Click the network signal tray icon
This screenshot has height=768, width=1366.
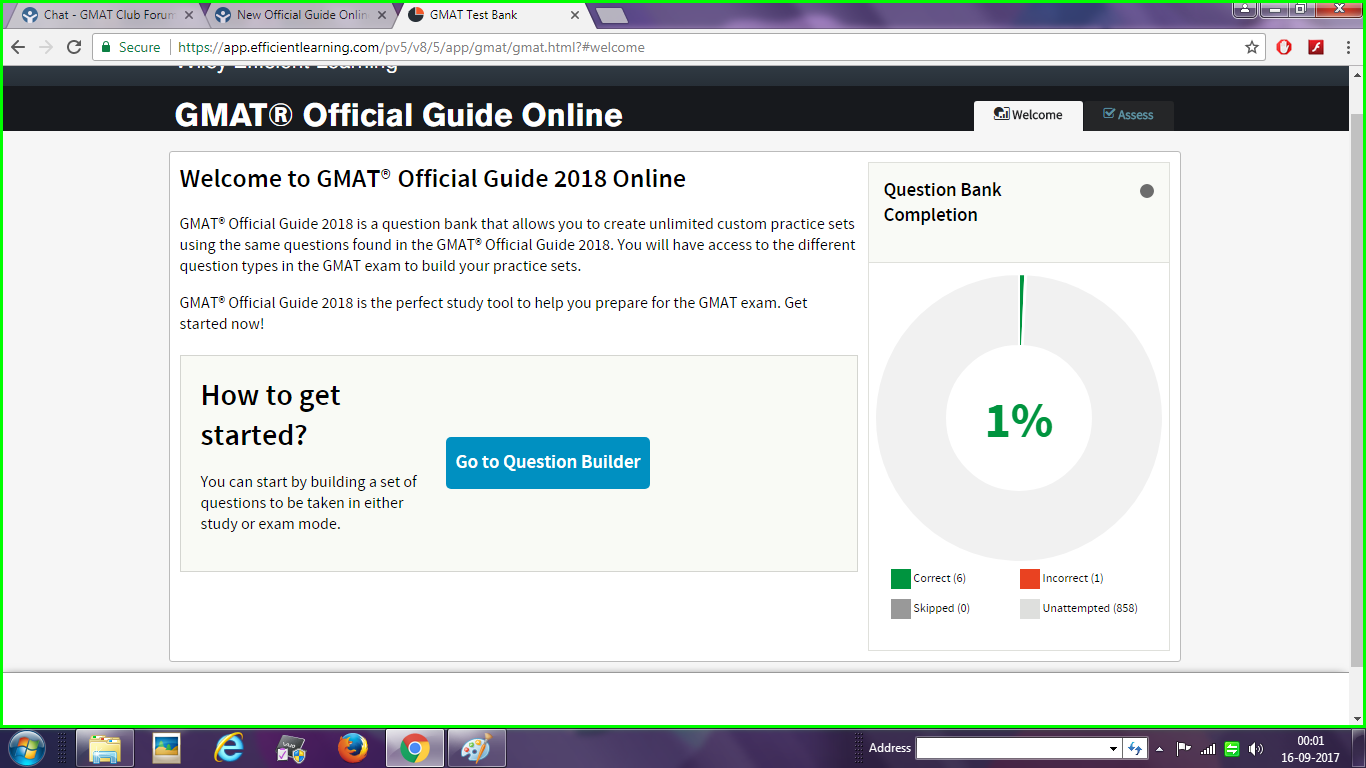pyautogui.click(x=1208, y=748)
